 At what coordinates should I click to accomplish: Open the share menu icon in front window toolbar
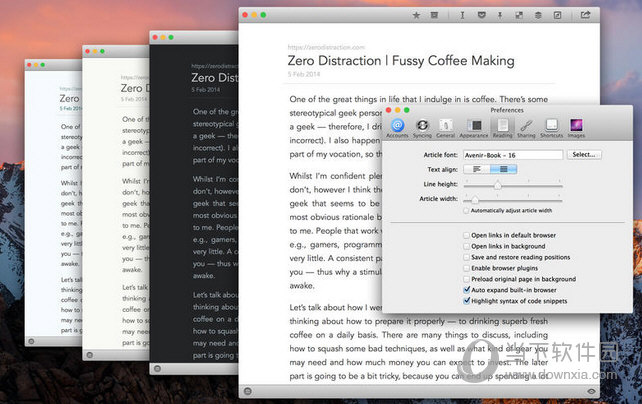pyautogui.click(x=585, y=15)
